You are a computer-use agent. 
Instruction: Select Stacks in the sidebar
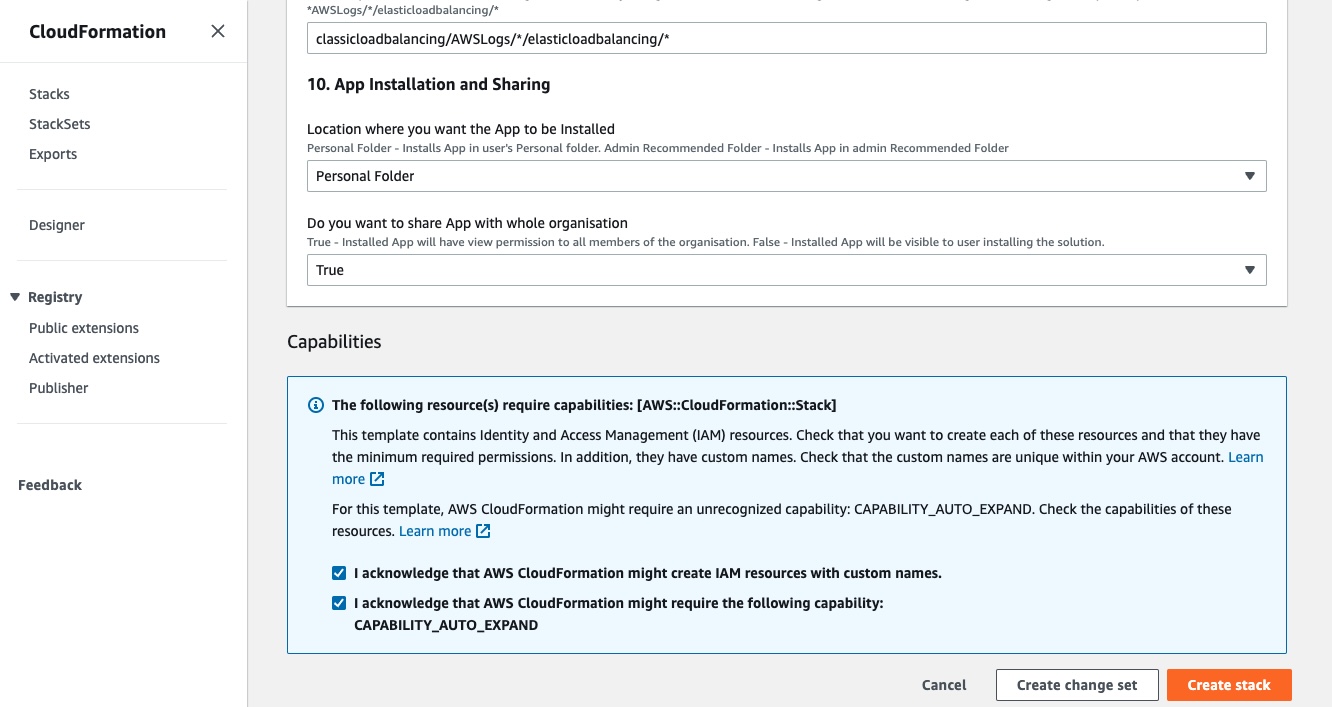tap(49, 94)
